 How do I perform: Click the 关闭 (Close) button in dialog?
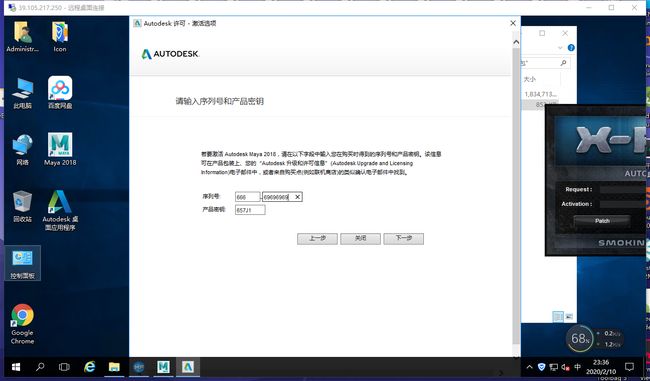click(360, 238)
